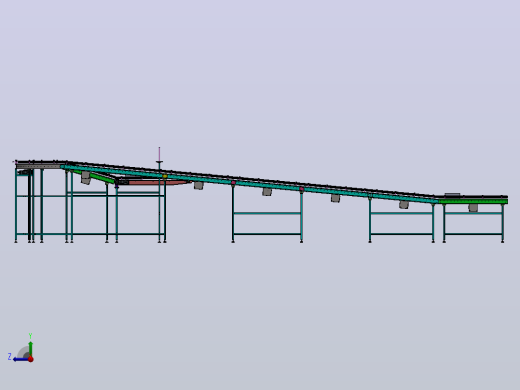
Task: Select the gray box on the conveyor's right end
Action: 452,194
